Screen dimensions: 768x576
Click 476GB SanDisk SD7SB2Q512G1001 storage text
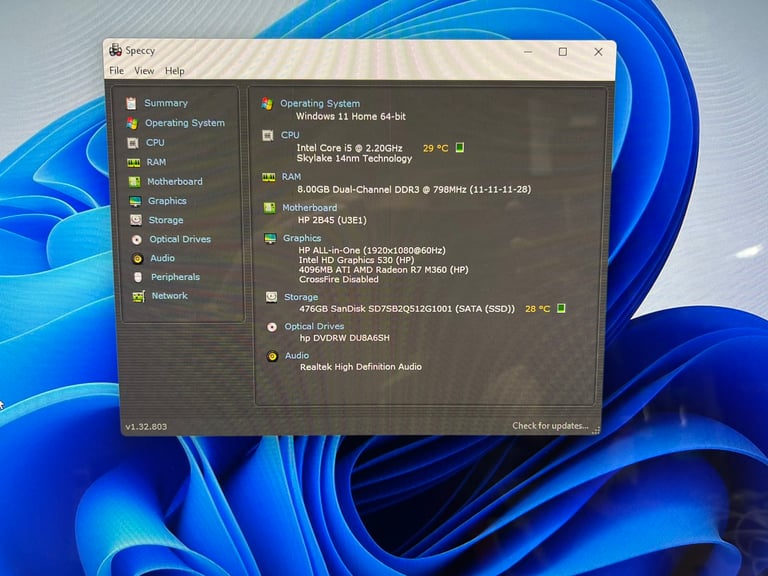pos(407,309)
